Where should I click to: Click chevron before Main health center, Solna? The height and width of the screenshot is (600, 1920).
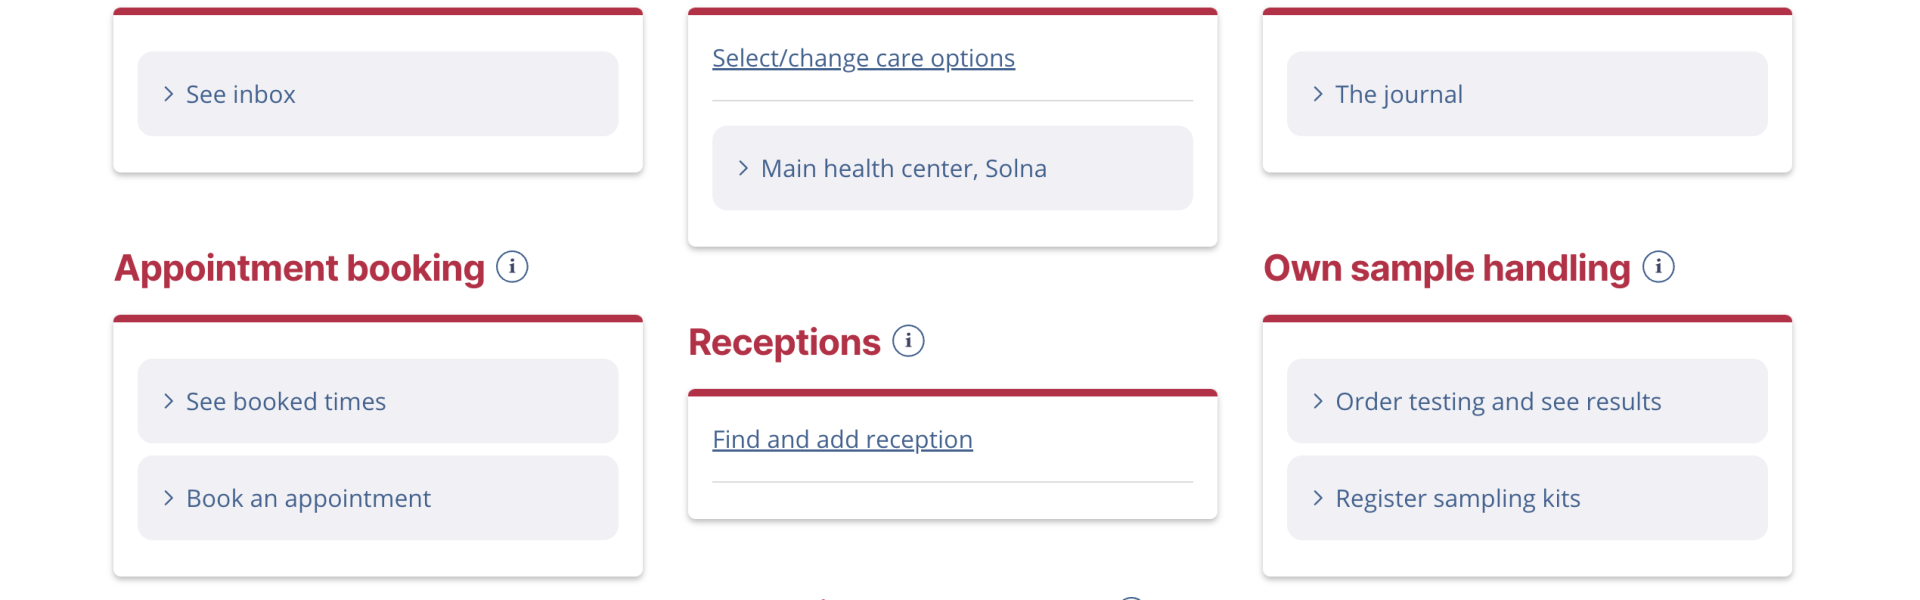point(743,168)
